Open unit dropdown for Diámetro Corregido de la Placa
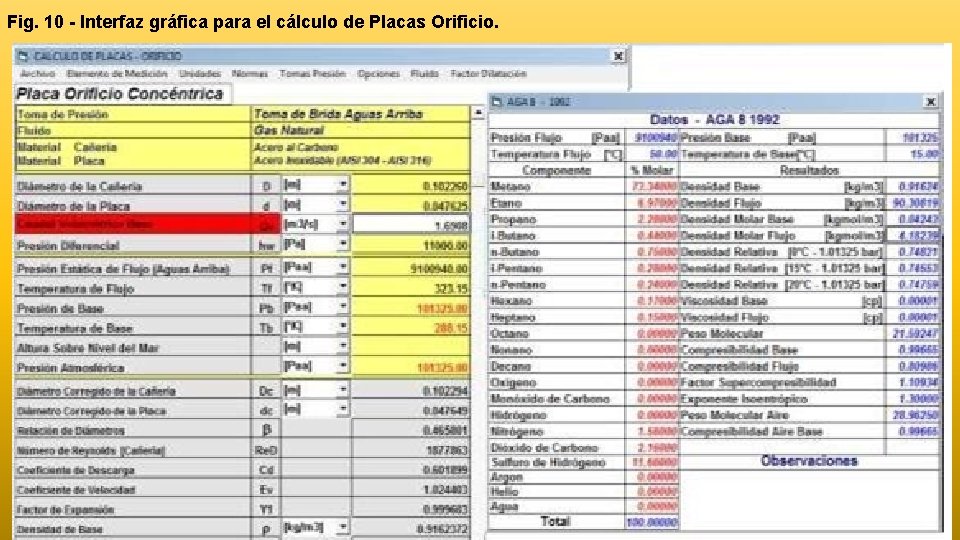 (x=343, y=408)
